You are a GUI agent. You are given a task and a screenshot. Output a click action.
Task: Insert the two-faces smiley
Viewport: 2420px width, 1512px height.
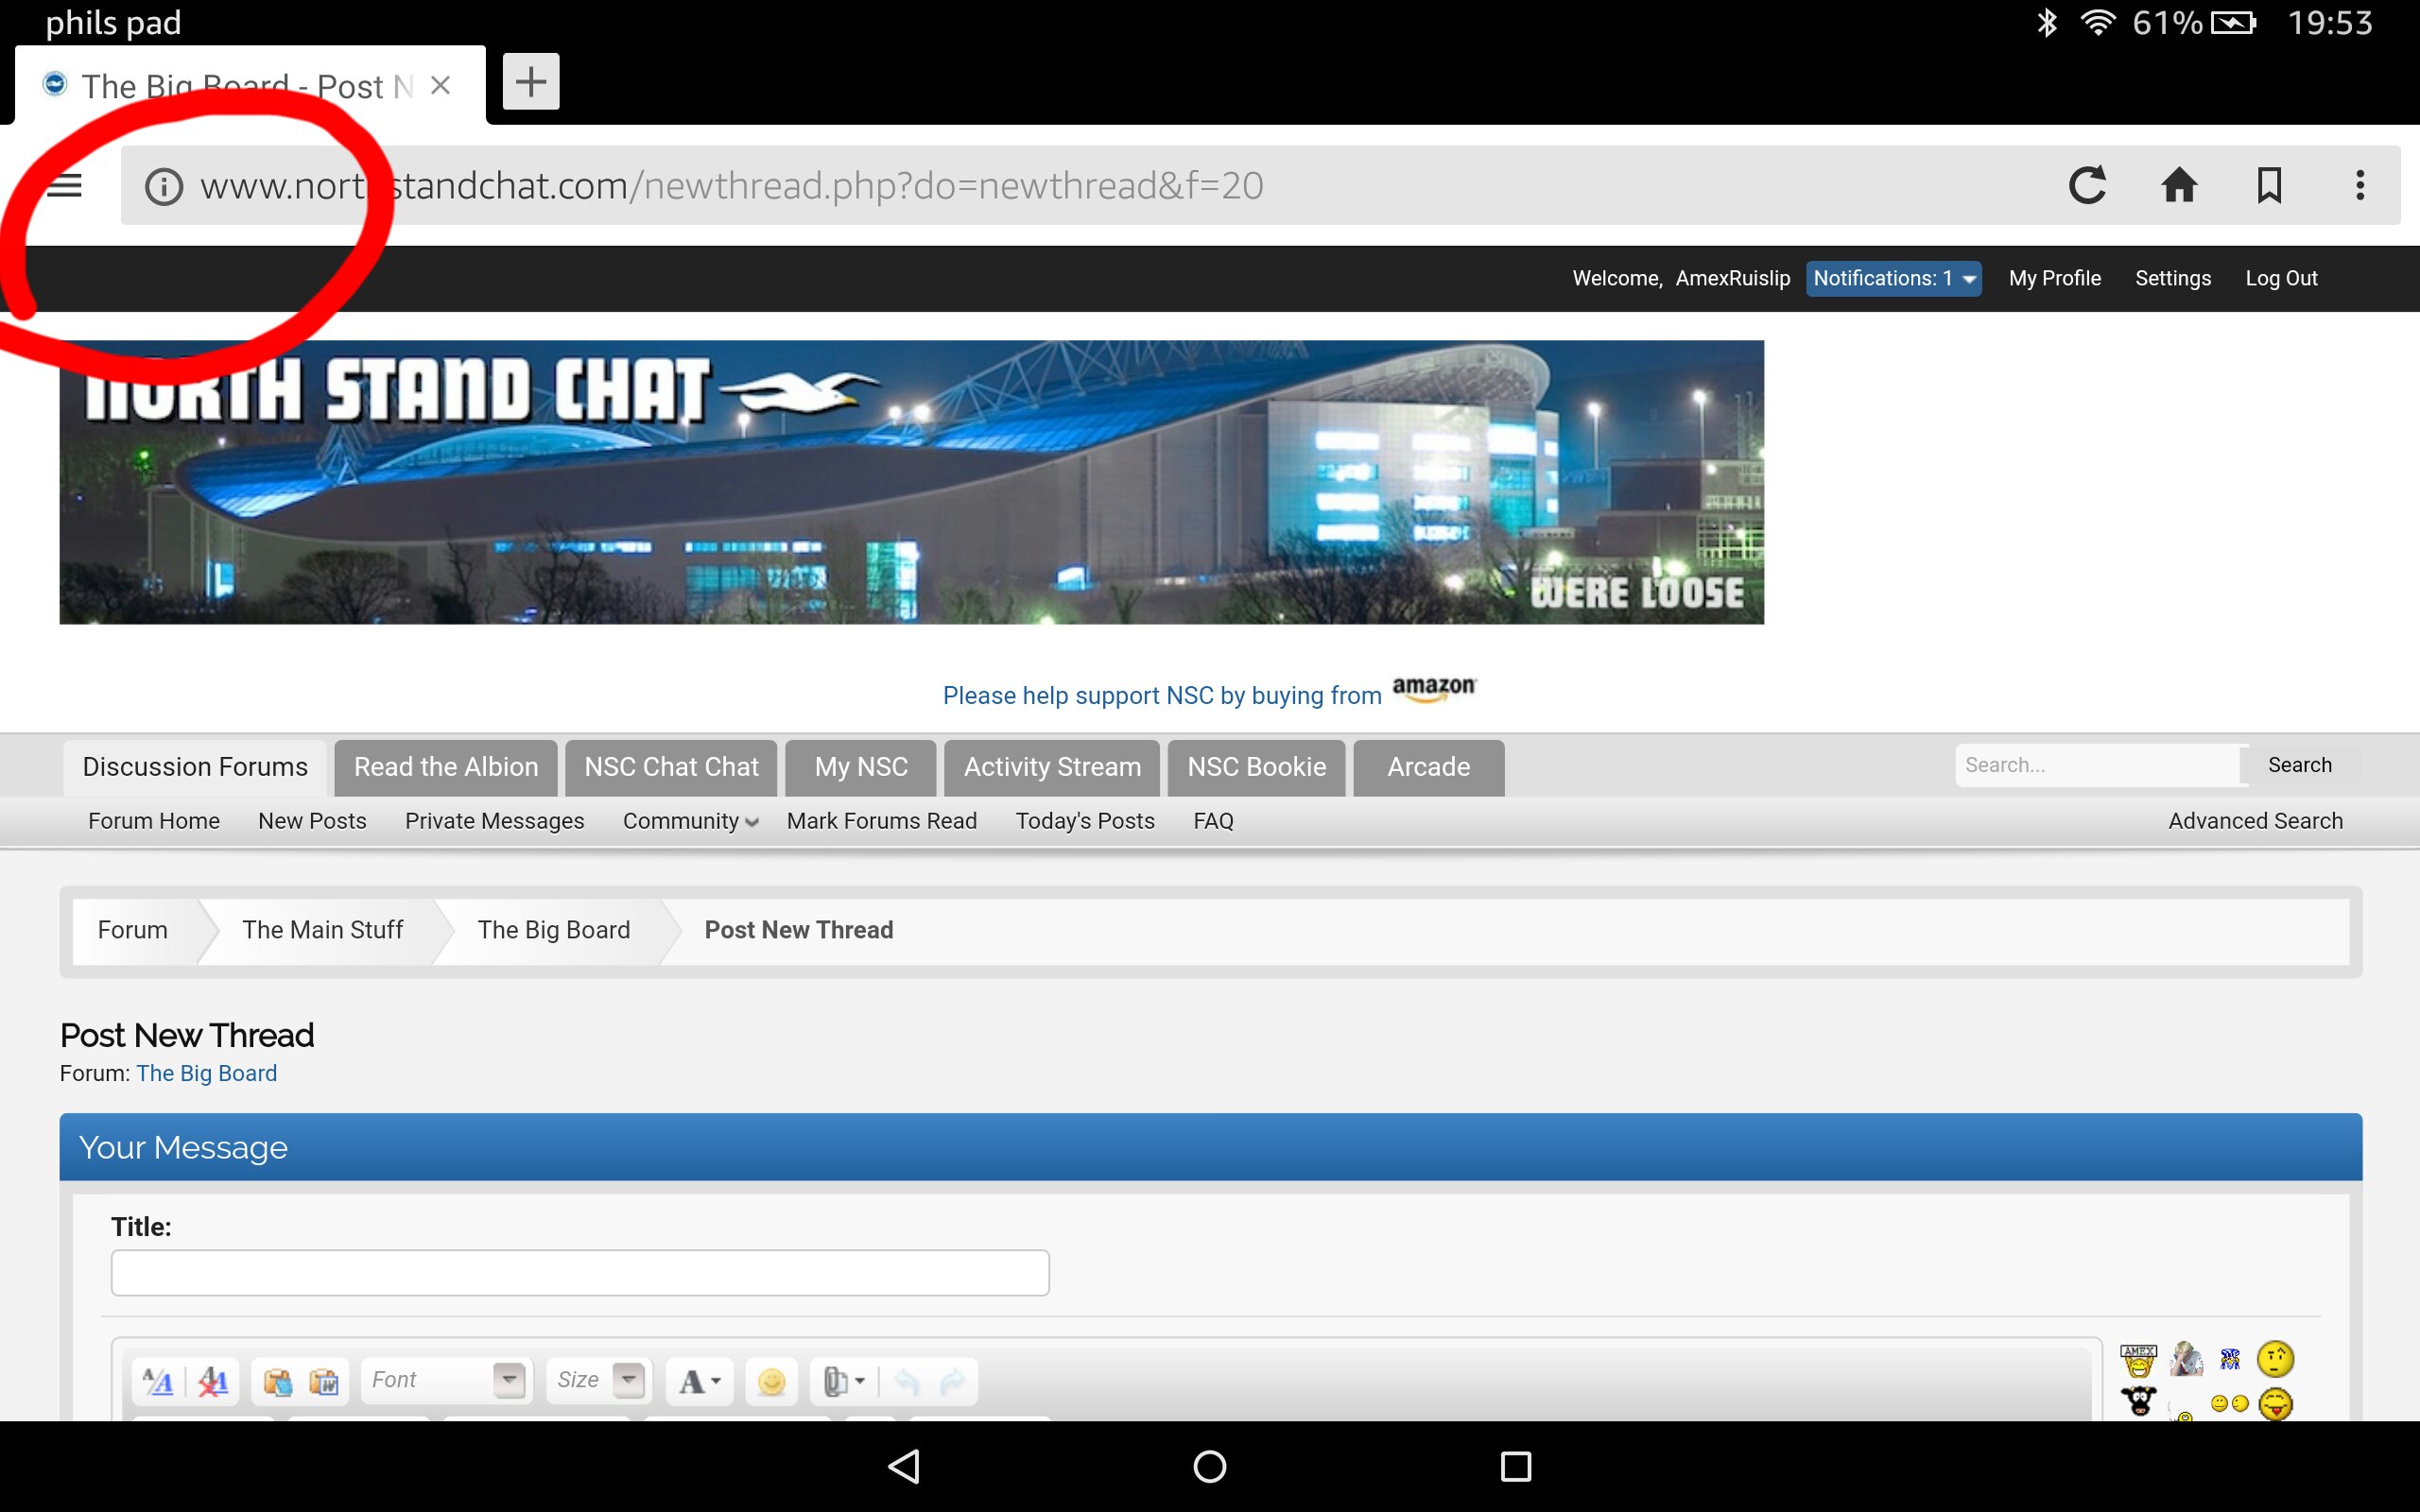click(x=2230, y=1404)
